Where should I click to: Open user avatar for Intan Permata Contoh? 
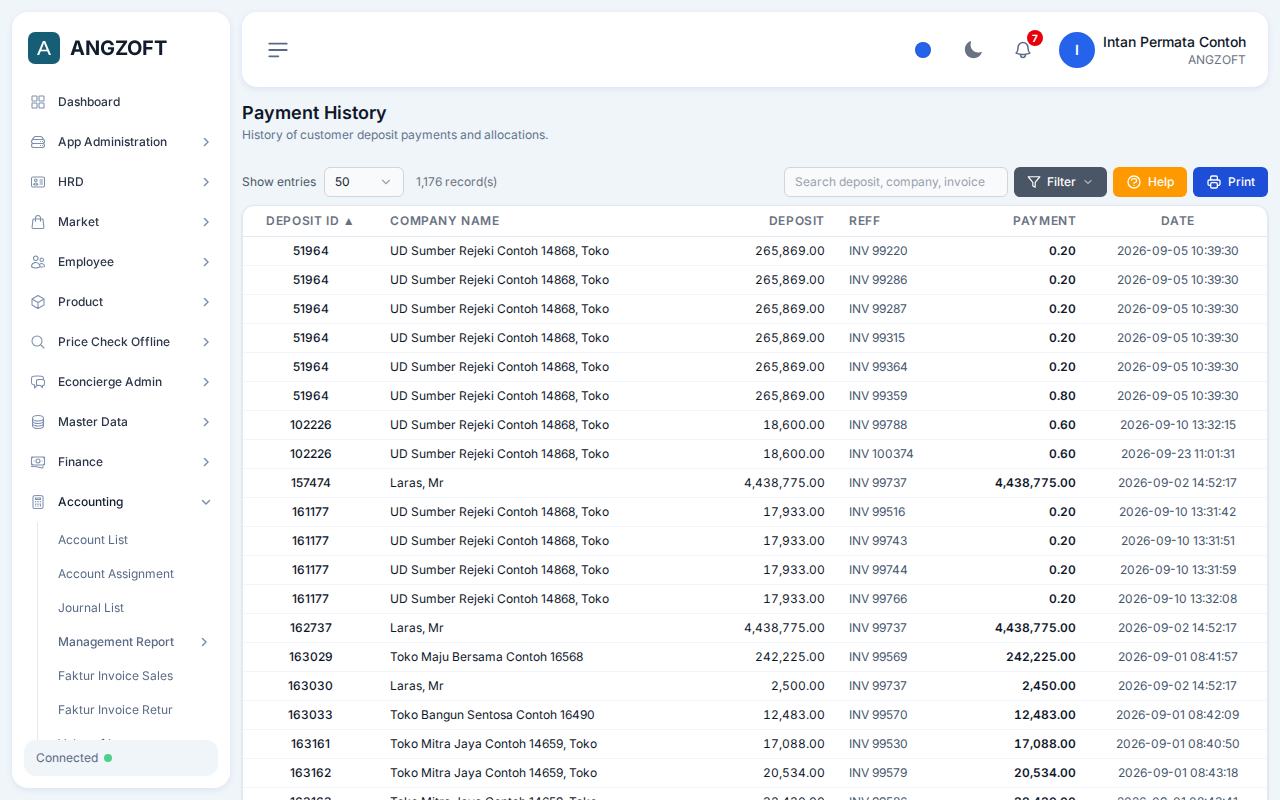(1077, 50)
